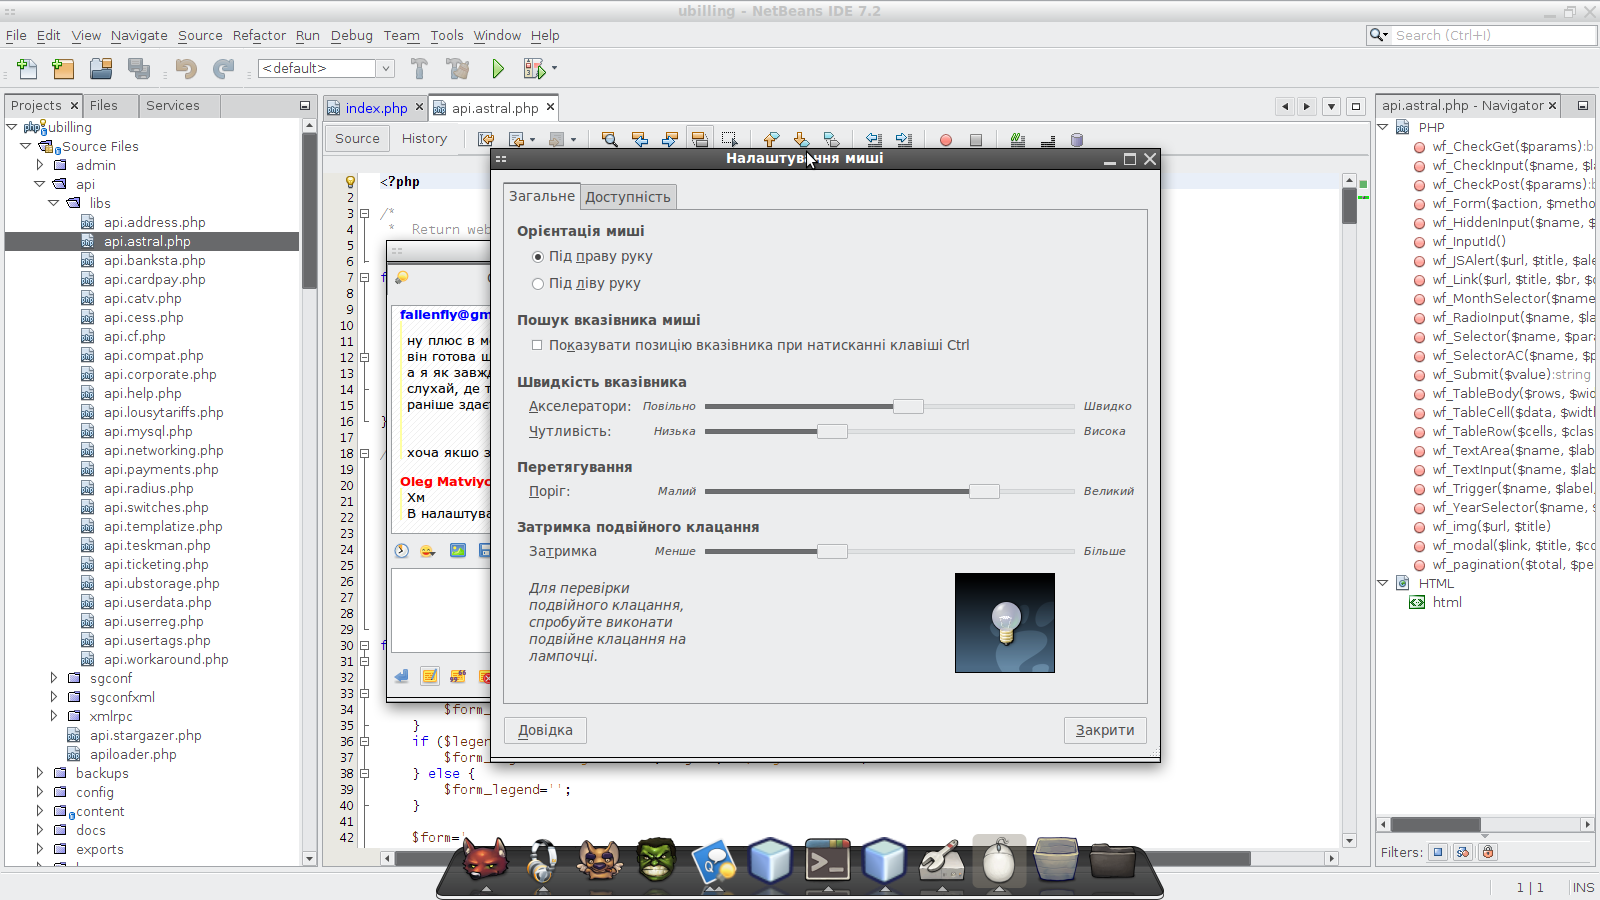Click the editor tab list dropdown arrow
The width and height of the screenshot is (1600, 900).
click(x=1331, y=106)
